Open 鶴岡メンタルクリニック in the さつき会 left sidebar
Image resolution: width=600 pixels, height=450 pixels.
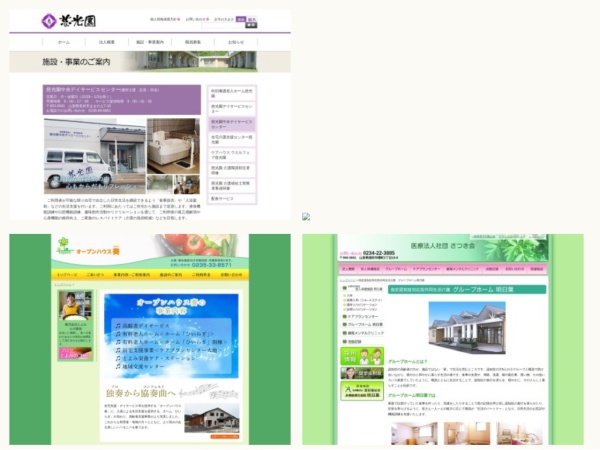(x=363, y=333)
